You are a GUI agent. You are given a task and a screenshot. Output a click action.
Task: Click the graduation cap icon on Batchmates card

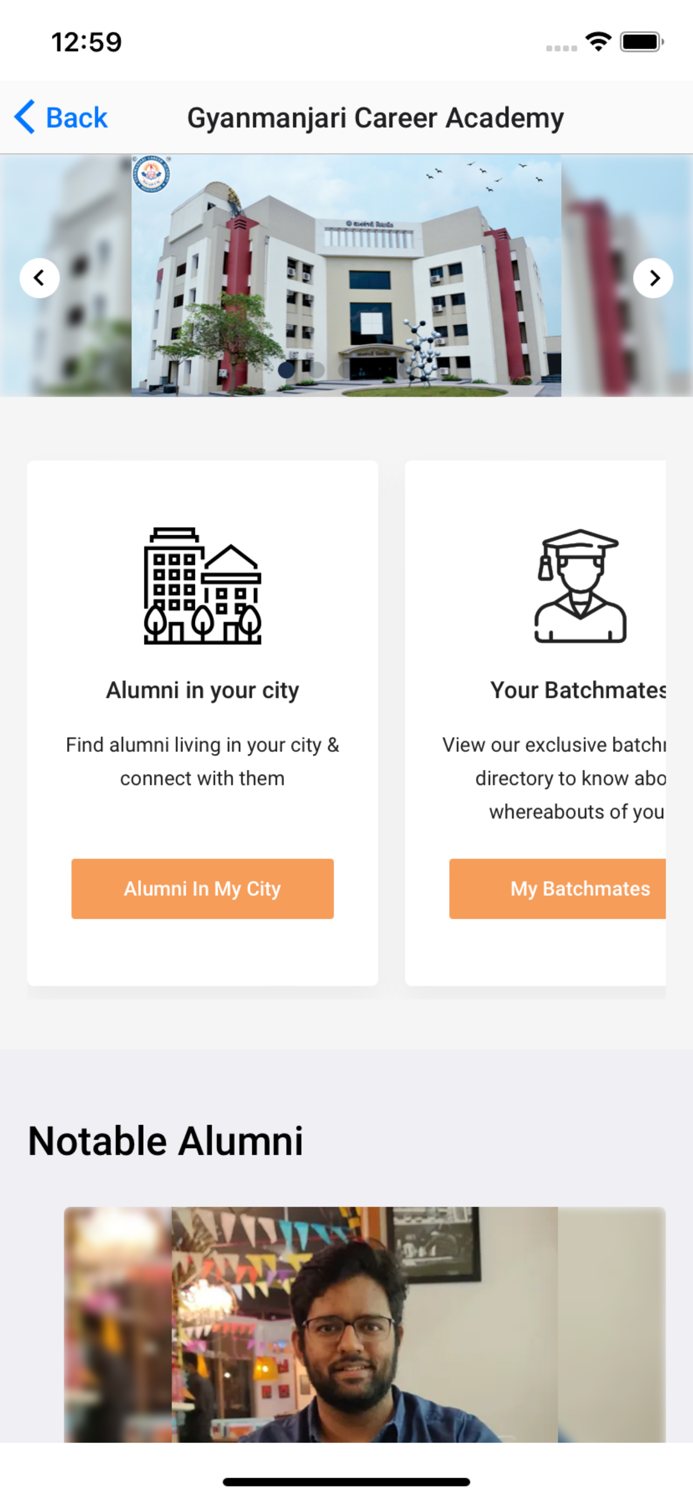click(579, 583)
